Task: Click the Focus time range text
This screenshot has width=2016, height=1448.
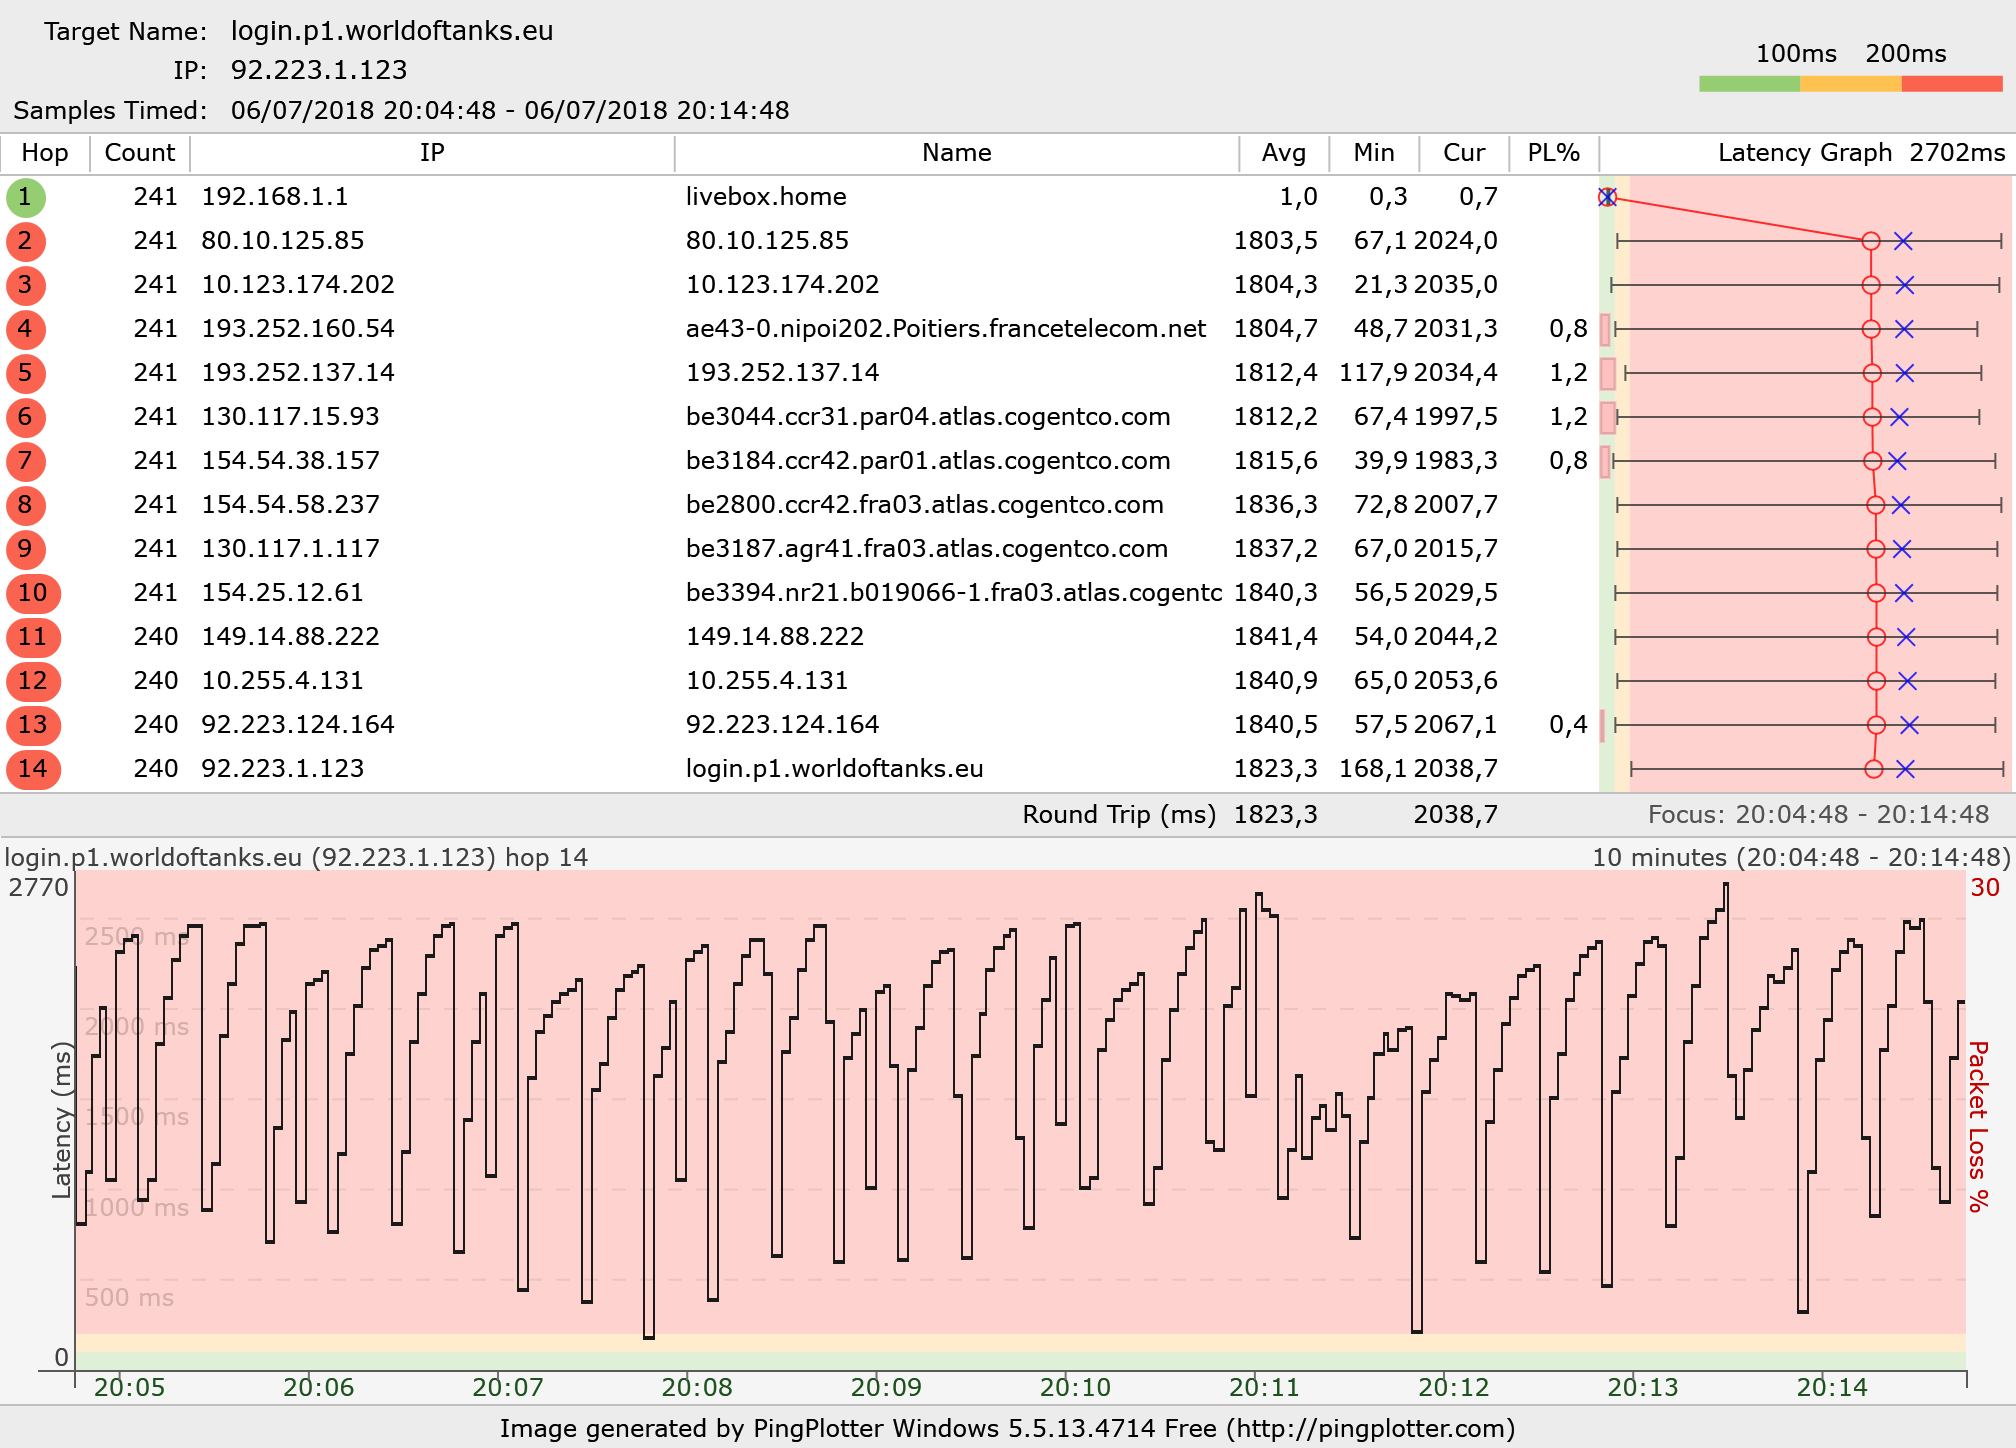Action: point(1818,815)
